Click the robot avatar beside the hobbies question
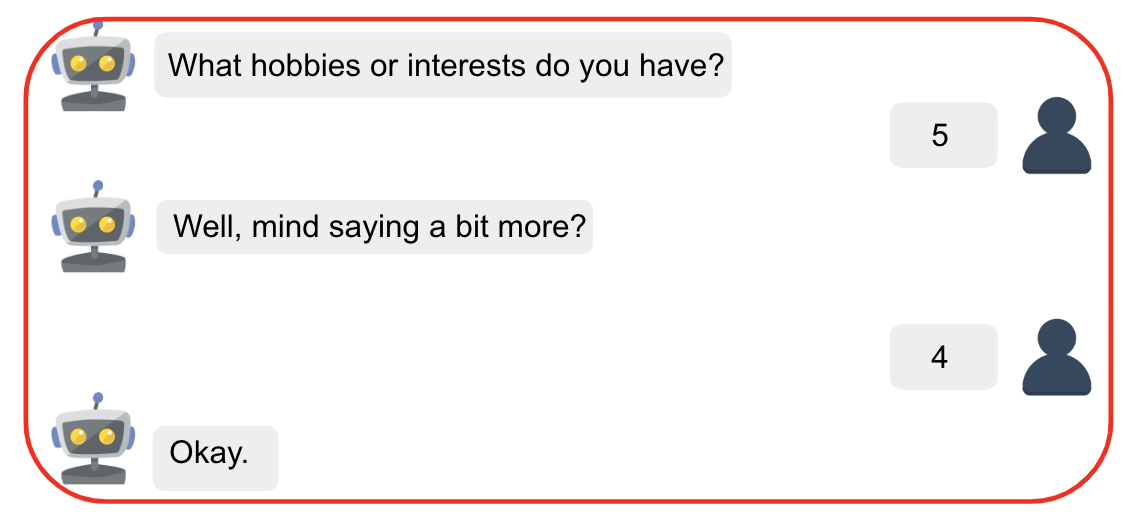The image size is (1124, 528). click(x=93, y=66)
